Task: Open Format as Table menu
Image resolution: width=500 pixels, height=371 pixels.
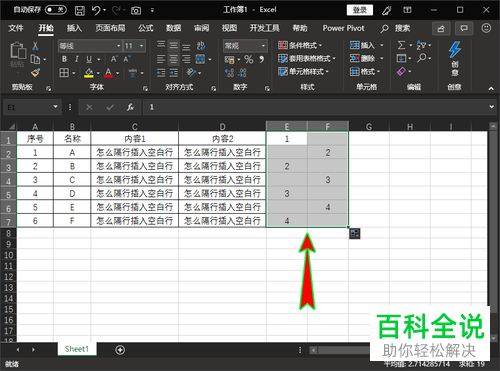Action: pyautogui.click(x=307, y=59)
